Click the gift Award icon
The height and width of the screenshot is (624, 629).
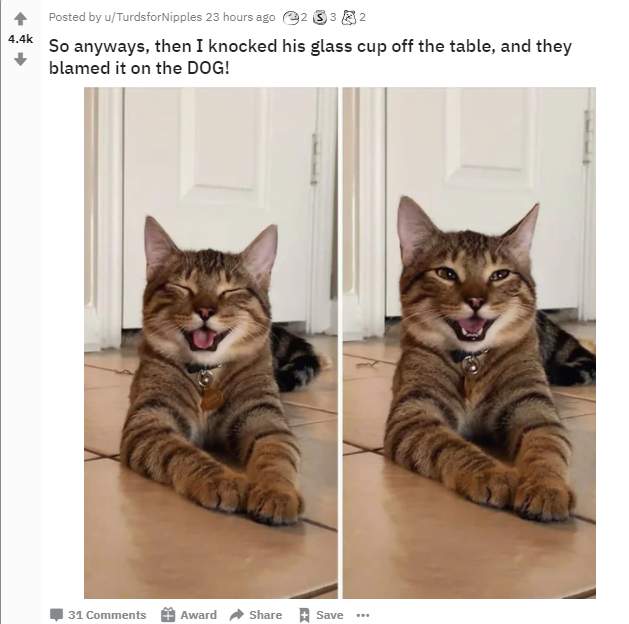tap(168, 614)
